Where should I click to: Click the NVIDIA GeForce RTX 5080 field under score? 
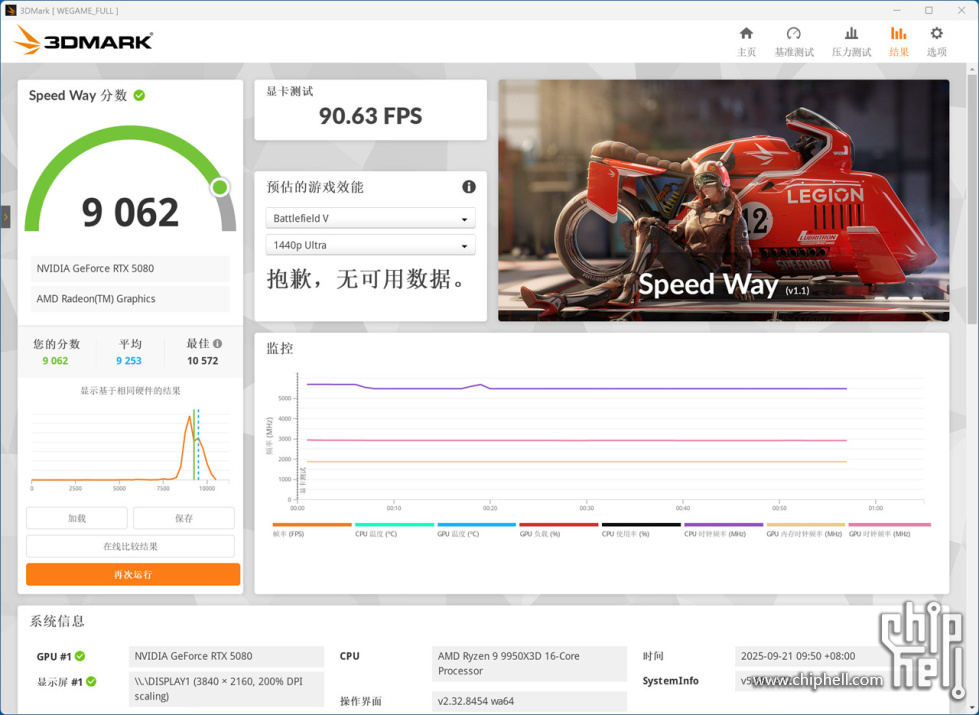coord(130,269)
